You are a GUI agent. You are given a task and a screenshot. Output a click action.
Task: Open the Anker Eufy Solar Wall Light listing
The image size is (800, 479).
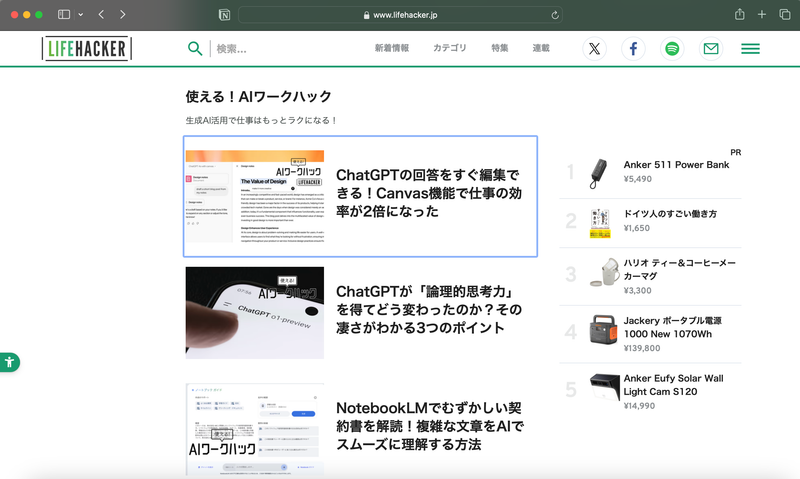673,385
